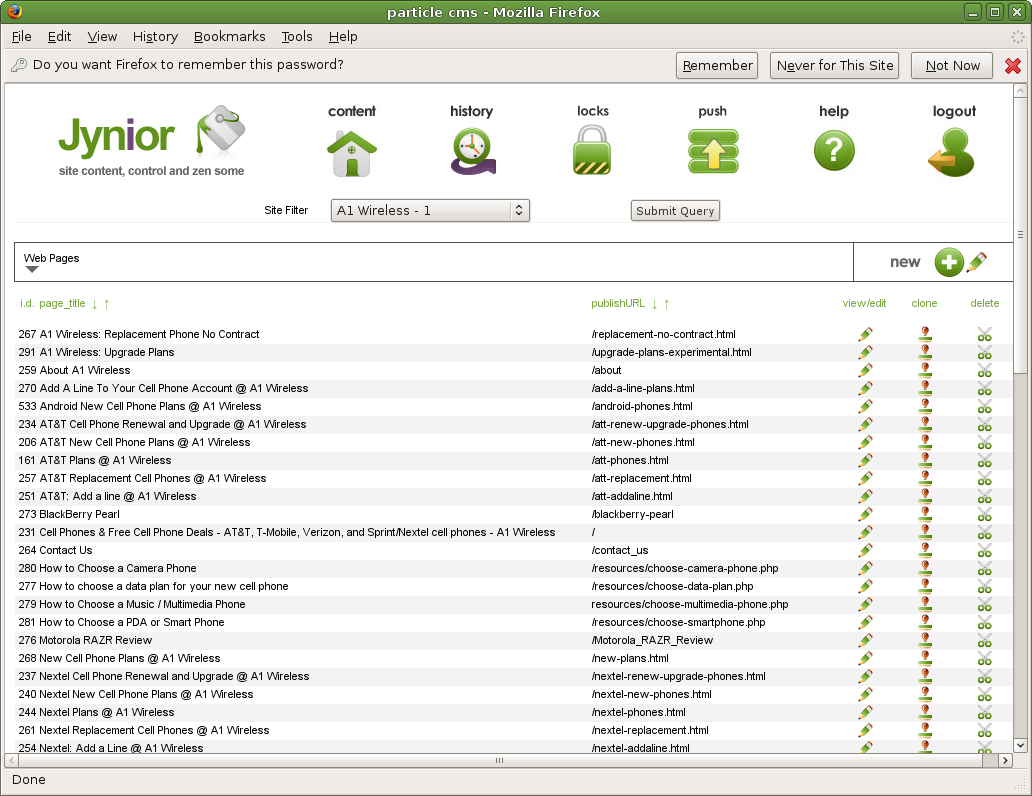Click the vertical scrollbar down arrow
1032x796 pixels.
pyautogui.click(x=1020, y=745)
